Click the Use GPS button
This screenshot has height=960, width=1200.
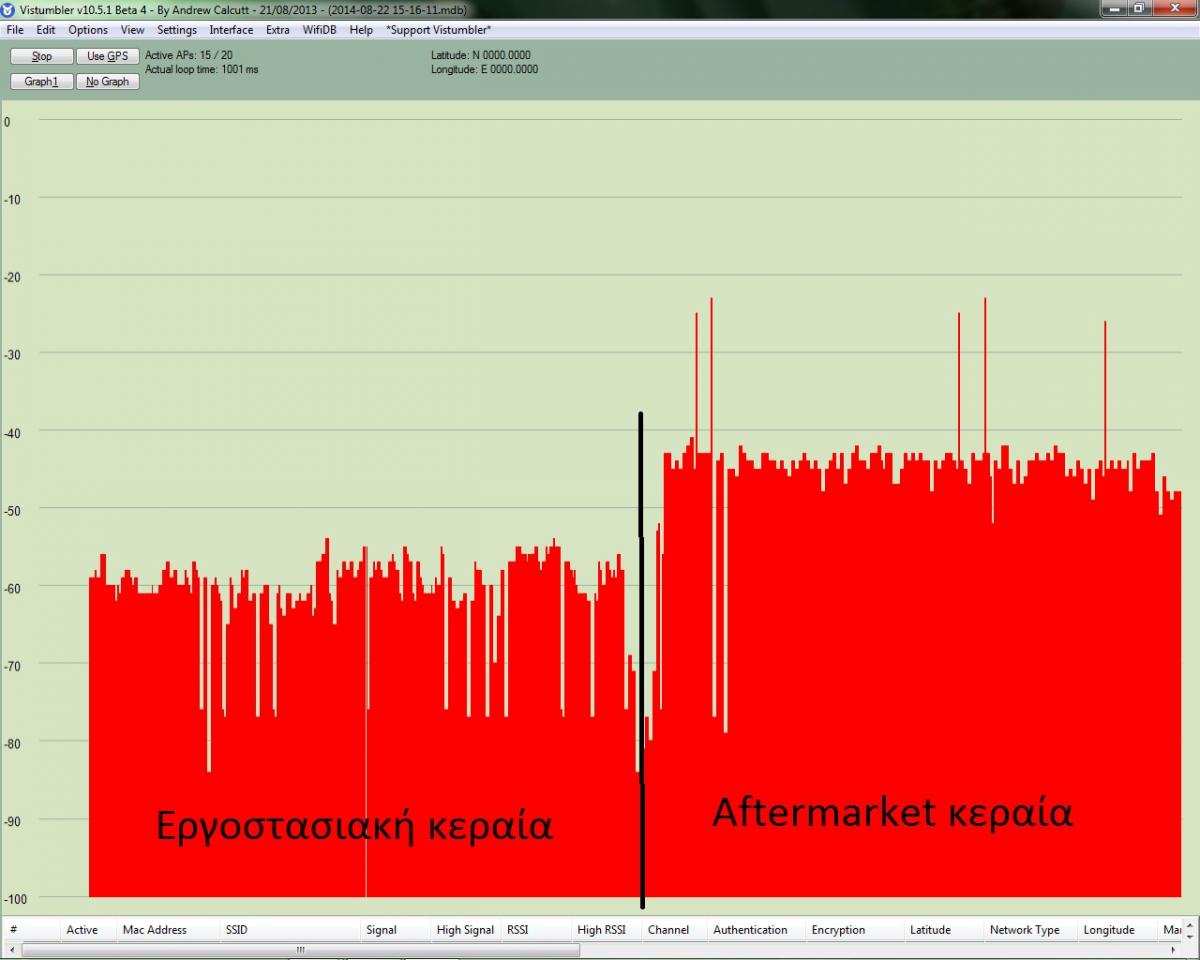click(x=107, y=56)
